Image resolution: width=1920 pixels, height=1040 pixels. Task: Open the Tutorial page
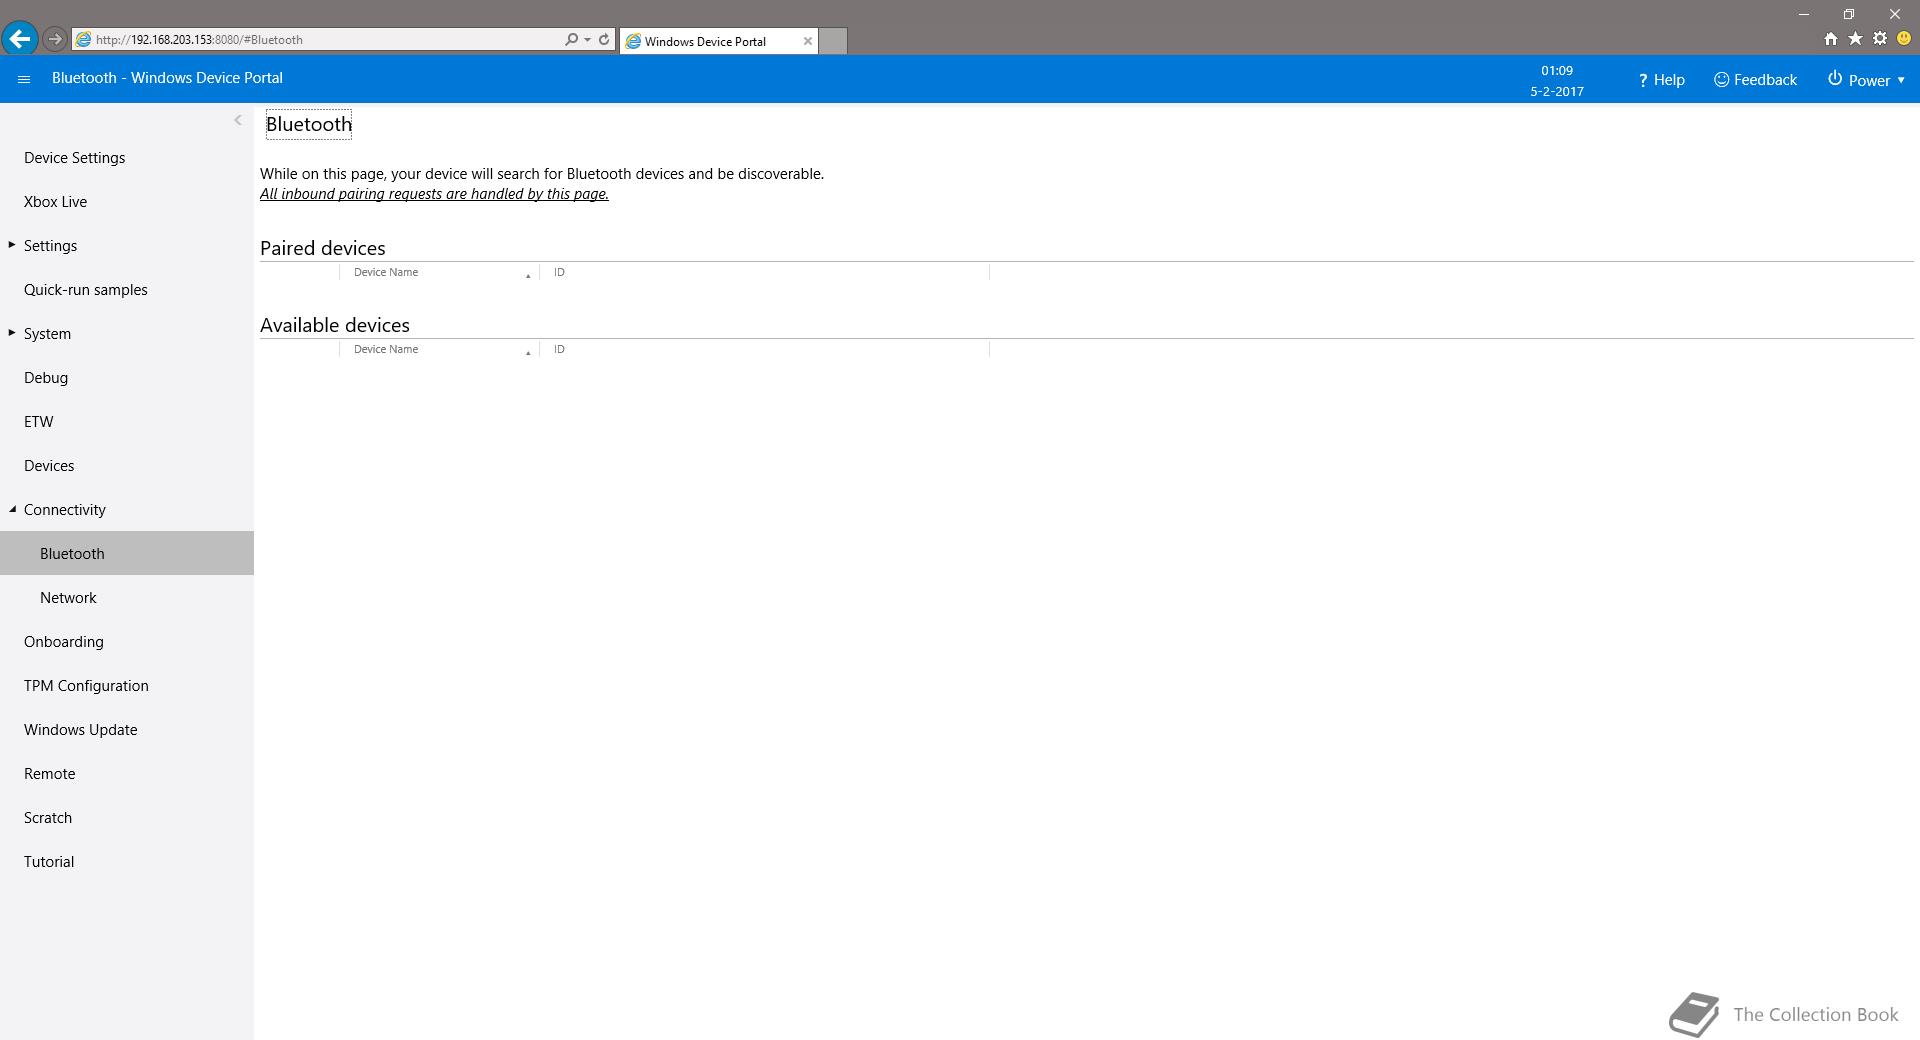click(x=49, y=862)
